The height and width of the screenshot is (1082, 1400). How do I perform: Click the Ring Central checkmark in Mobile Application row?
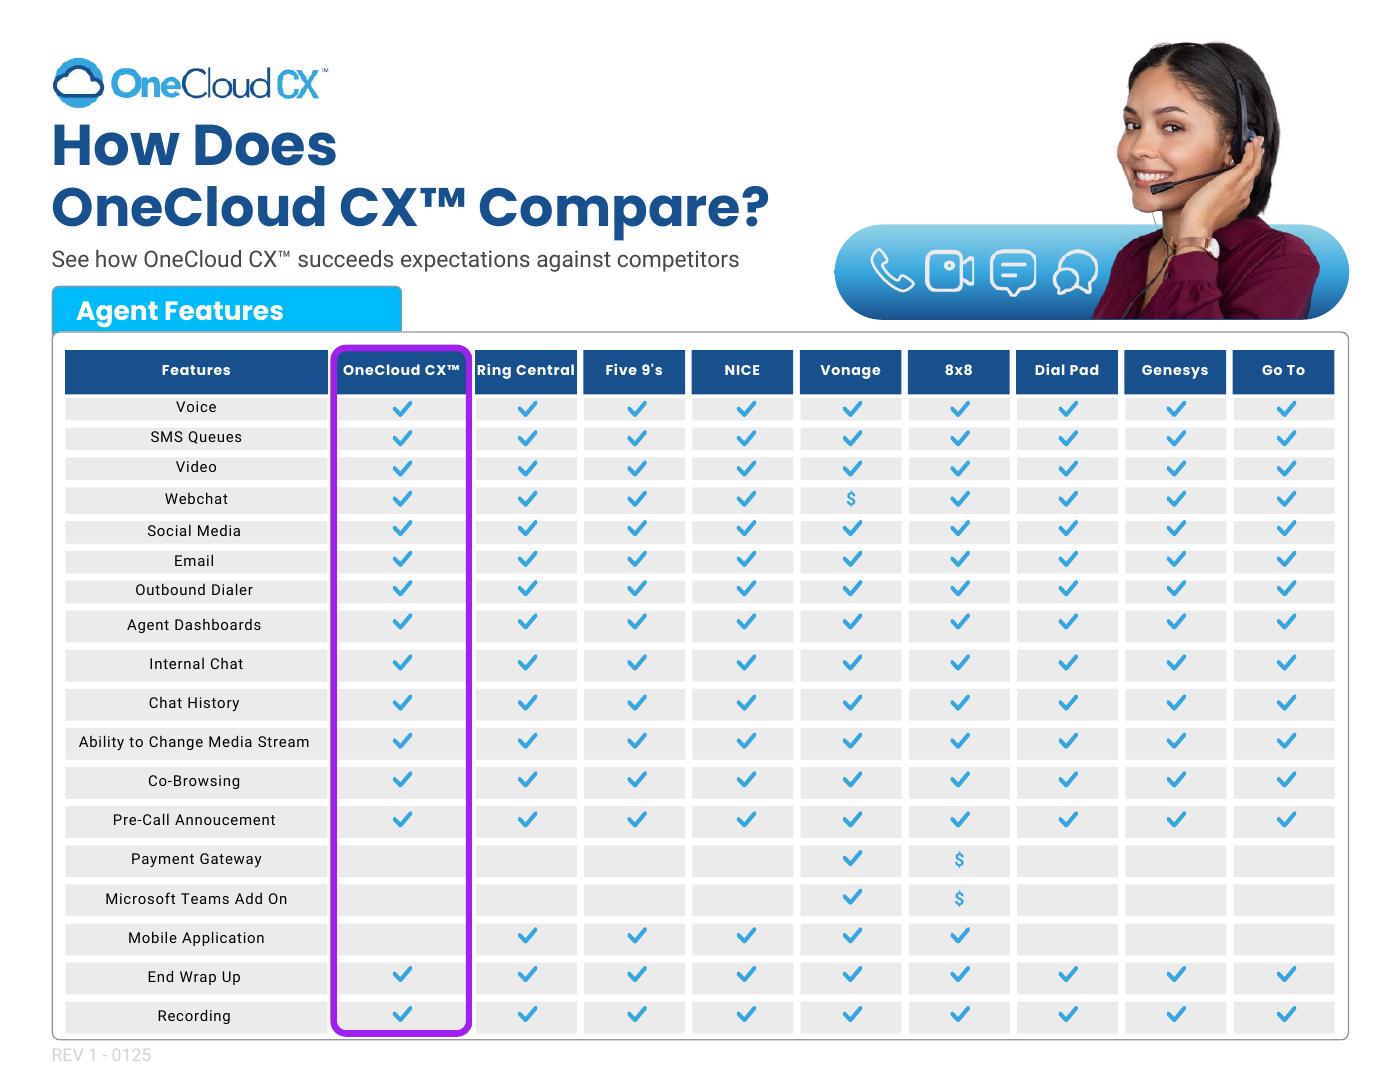[527, 936]
